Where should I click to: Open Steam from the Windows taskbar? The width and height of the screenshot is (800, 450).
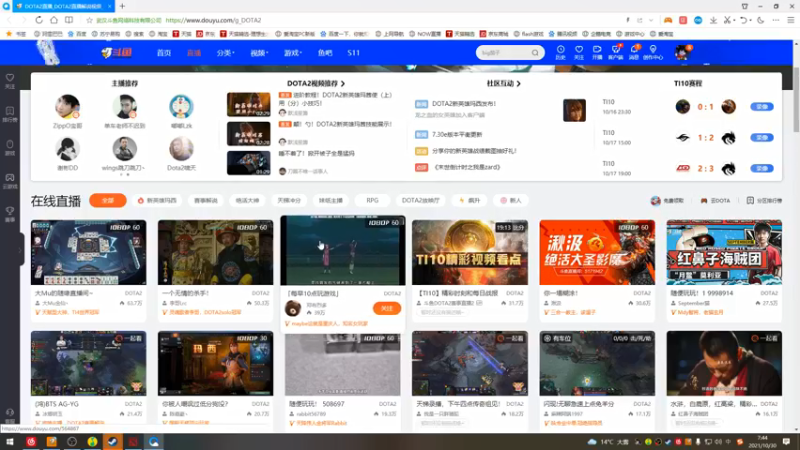[x=112, y=441]
